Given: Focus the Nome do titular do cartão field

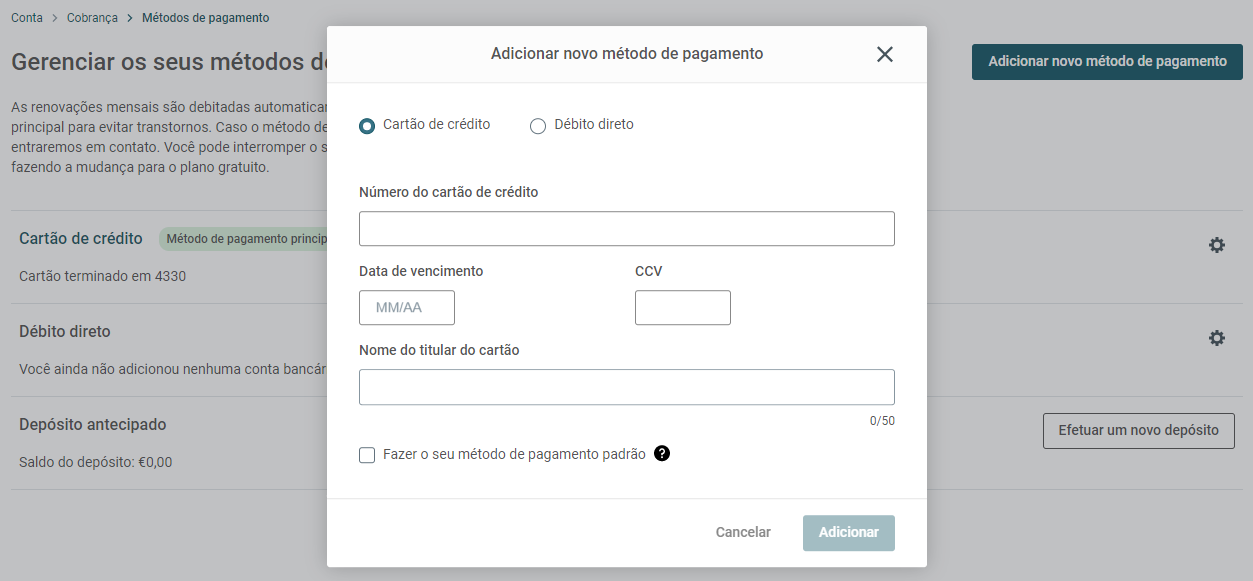Looking at the screenshot, I should click(x=627, y=387).
